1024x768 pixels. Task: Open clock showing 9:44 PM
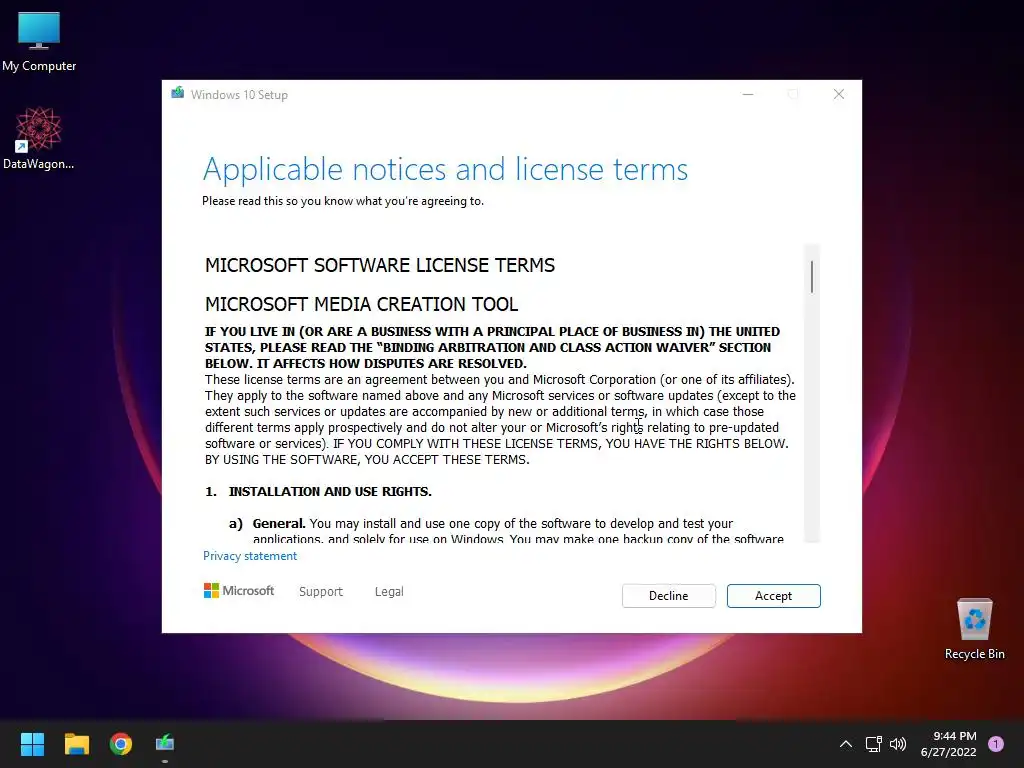coord(949,744)
